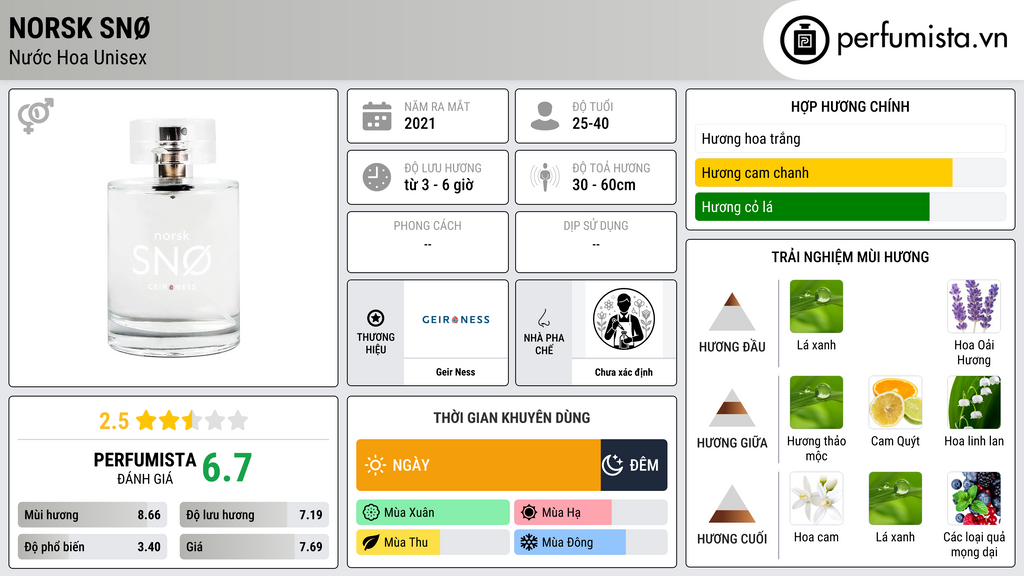Click the Trải nghiệm mùi hương heading
1024x576 pixels.
(850, 257)
